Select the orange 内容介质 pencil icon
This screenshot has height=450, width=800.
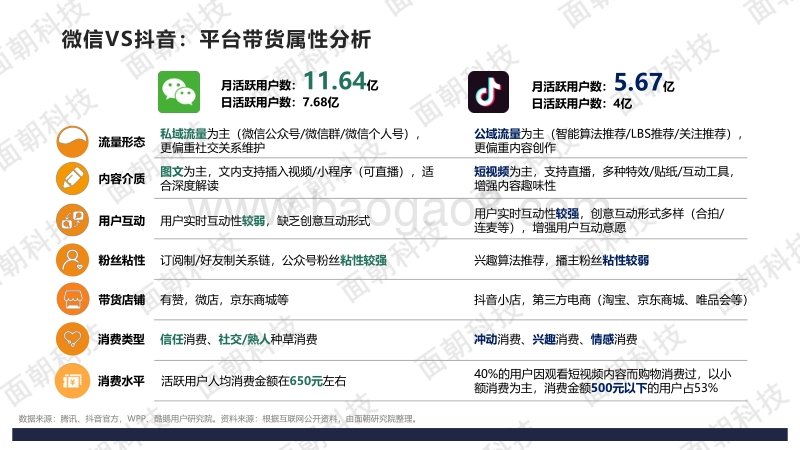point(72,179)
